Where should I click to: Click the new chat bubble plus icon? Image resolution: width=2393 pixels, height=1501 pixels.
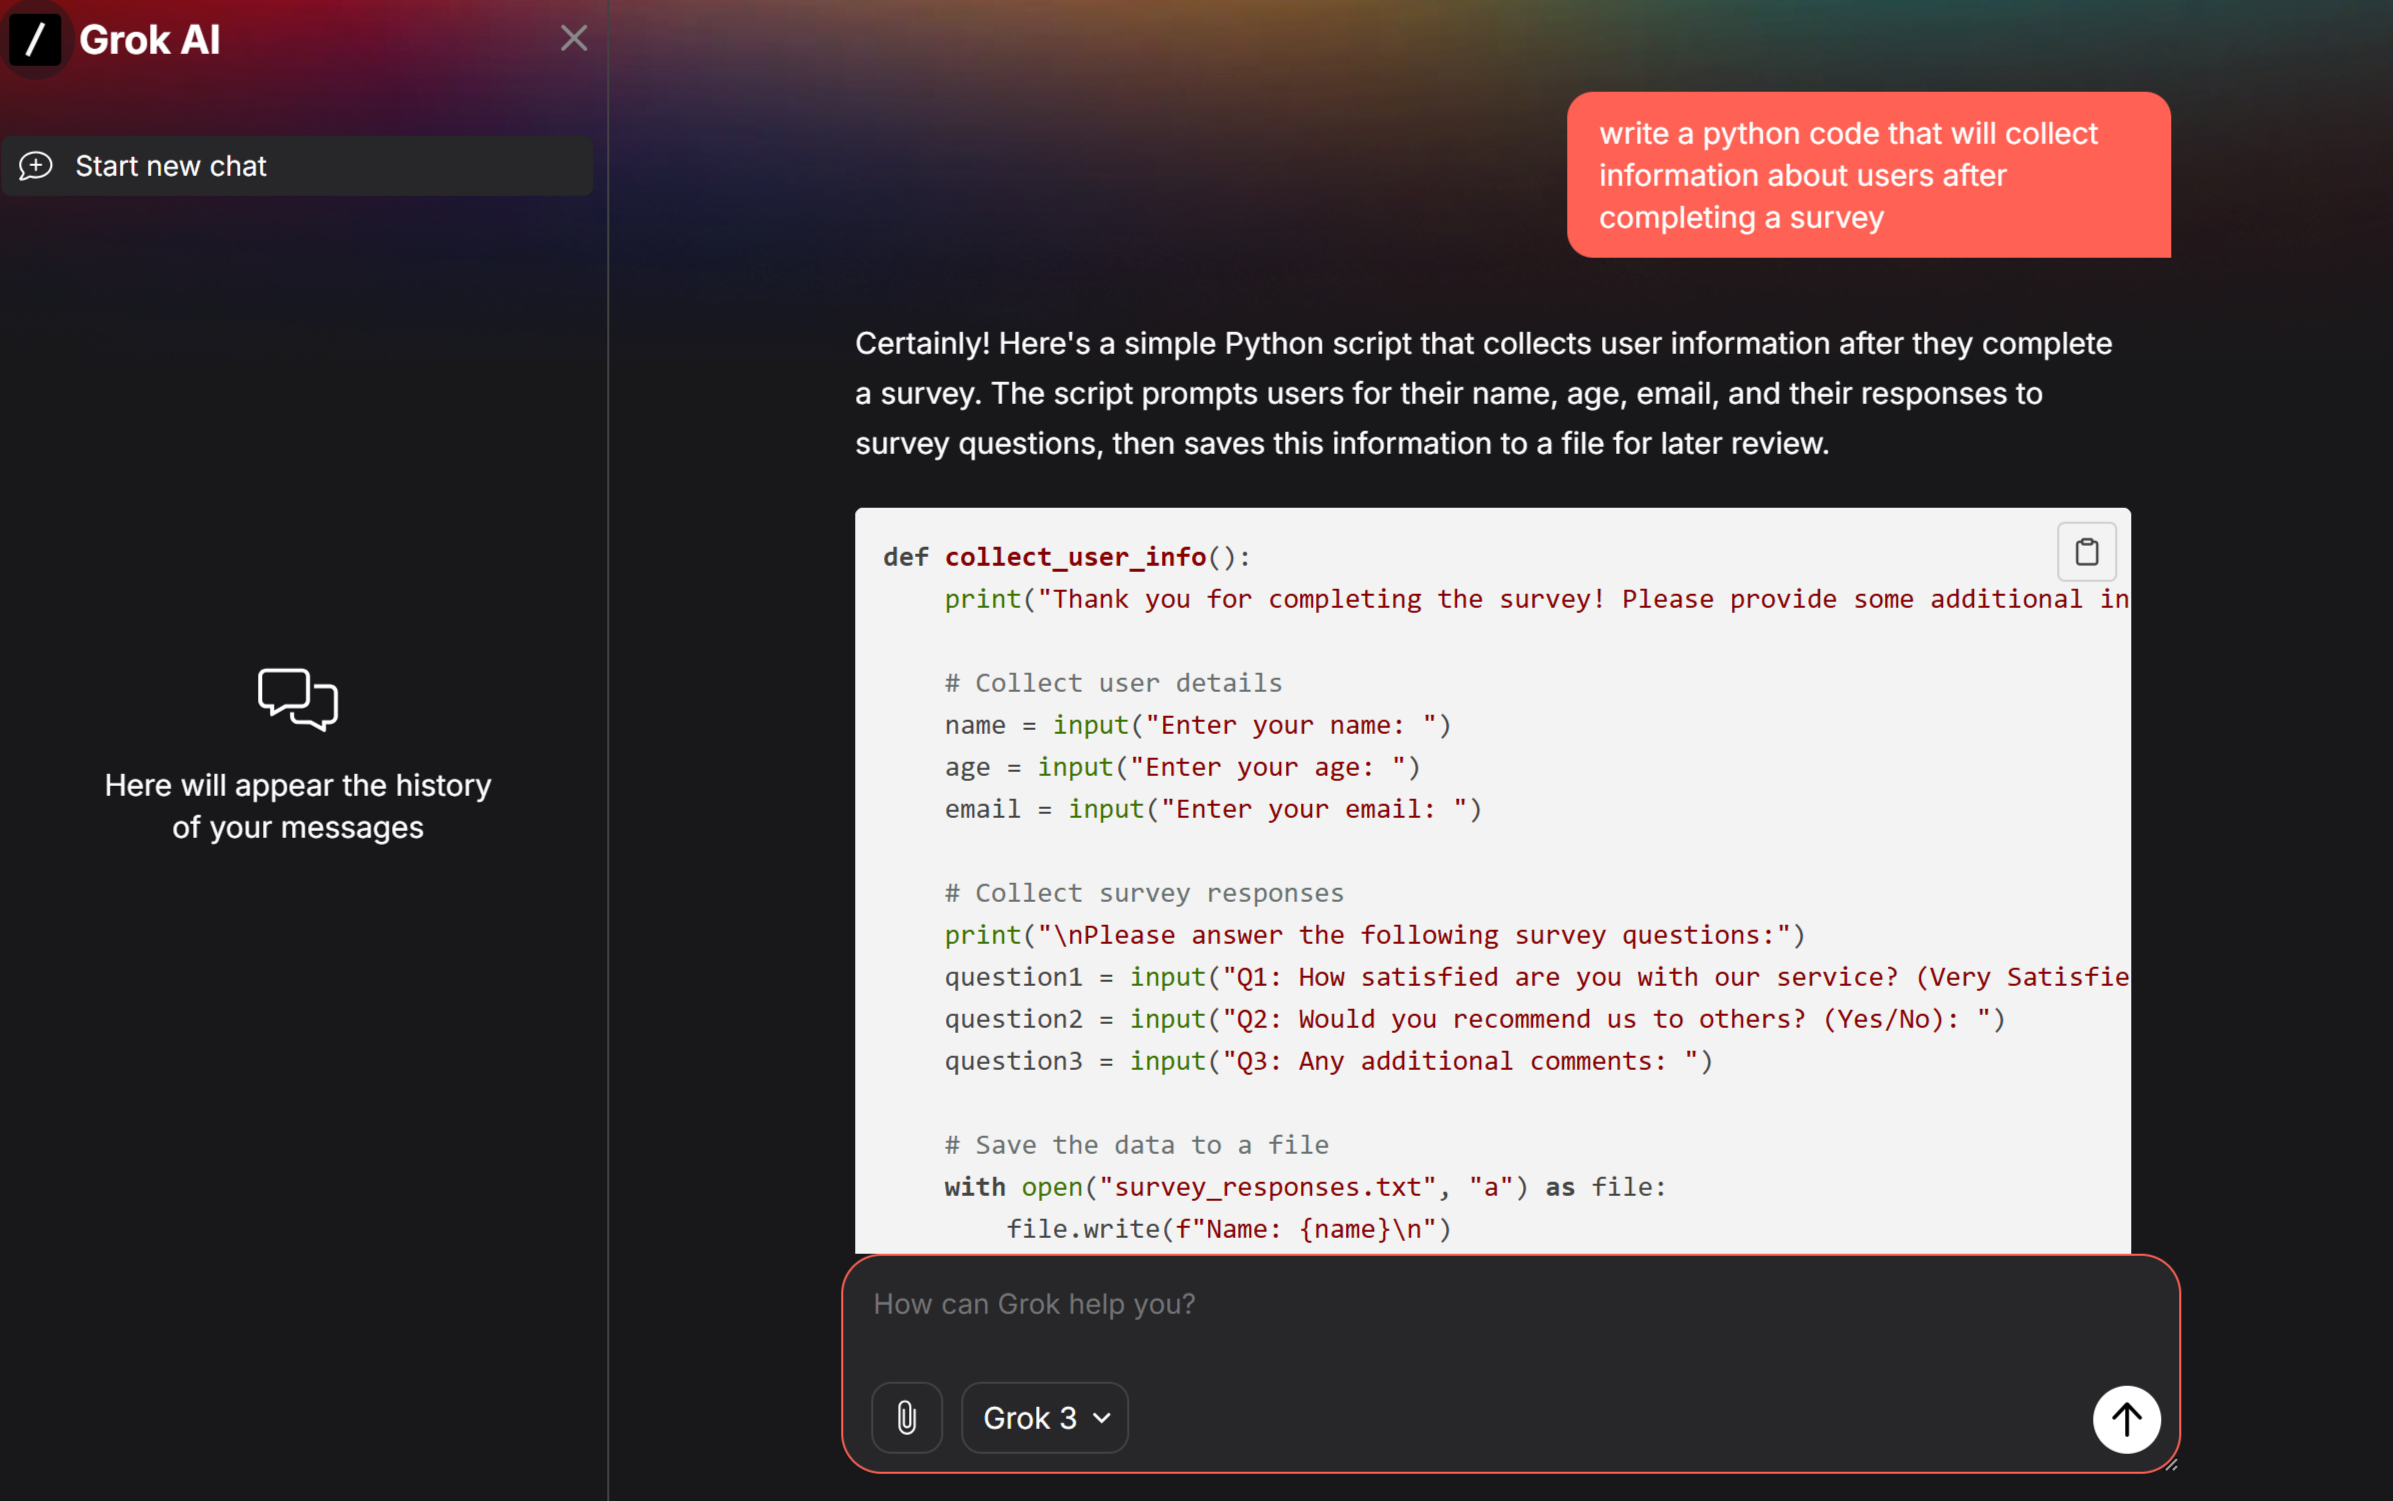click(36, 166)
